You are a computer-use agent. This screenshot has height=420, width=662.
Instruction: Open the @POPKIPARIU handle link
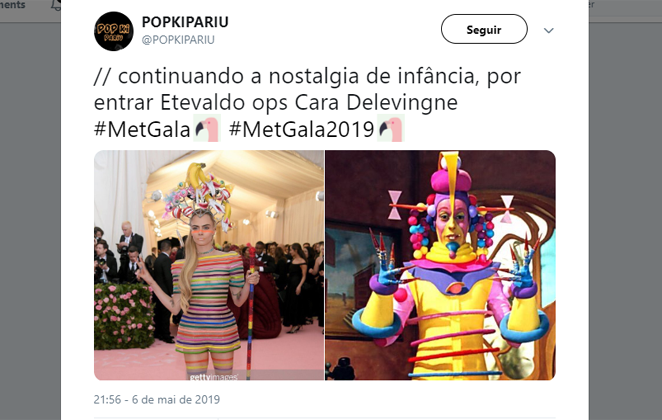178,40
